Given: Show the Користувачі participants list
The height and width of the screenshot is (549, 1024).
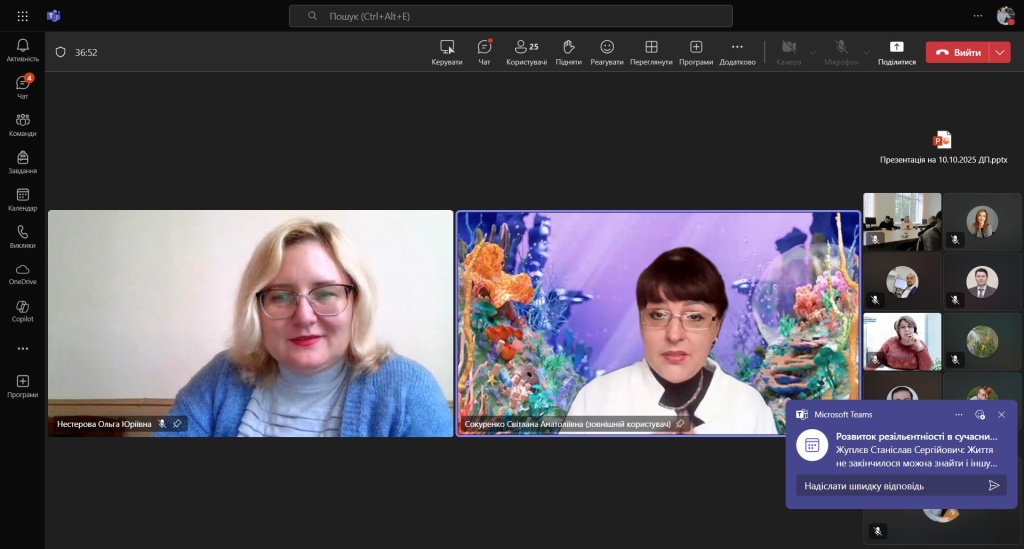Looking at the screenshot, I should tap(526, 52).
